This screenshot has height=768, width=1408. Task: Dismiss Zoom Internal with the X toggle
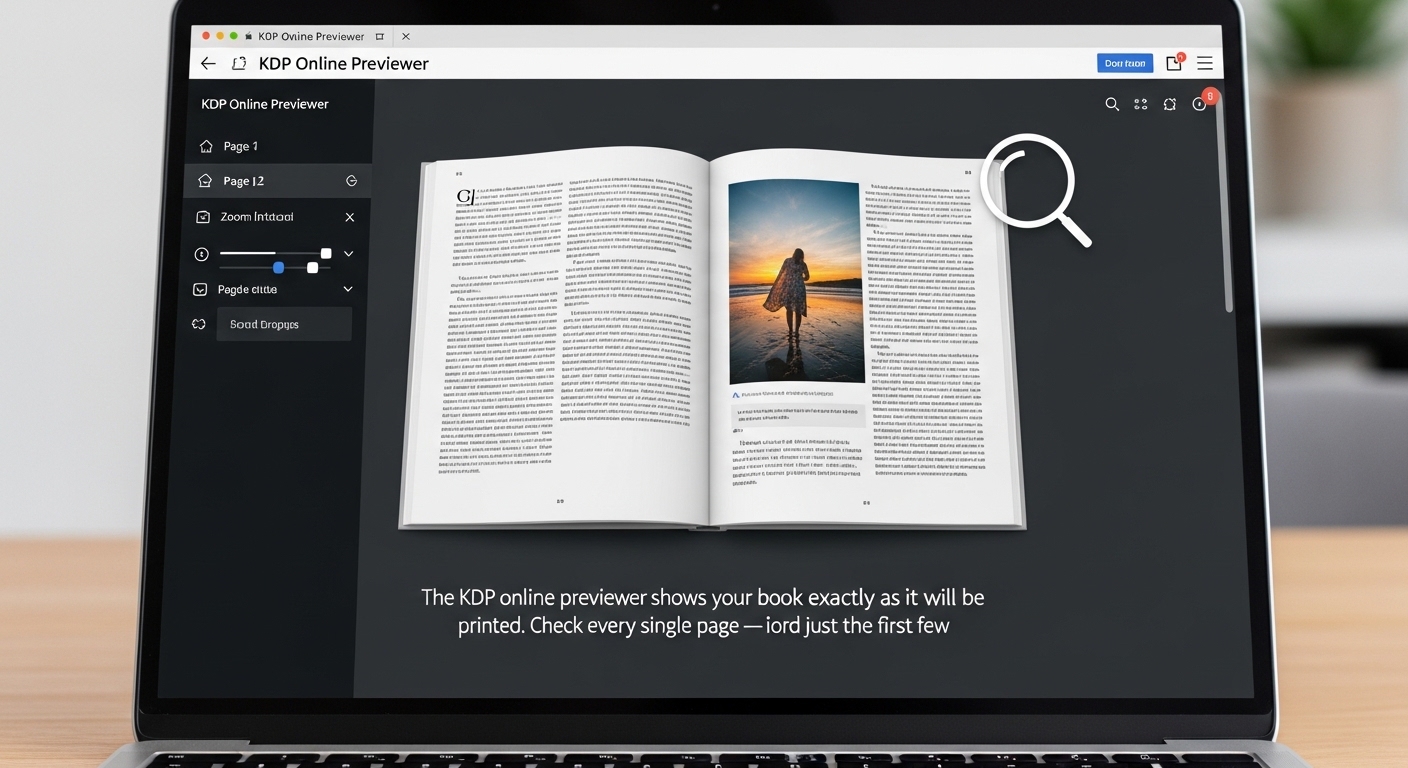click(x=350, y=216)
